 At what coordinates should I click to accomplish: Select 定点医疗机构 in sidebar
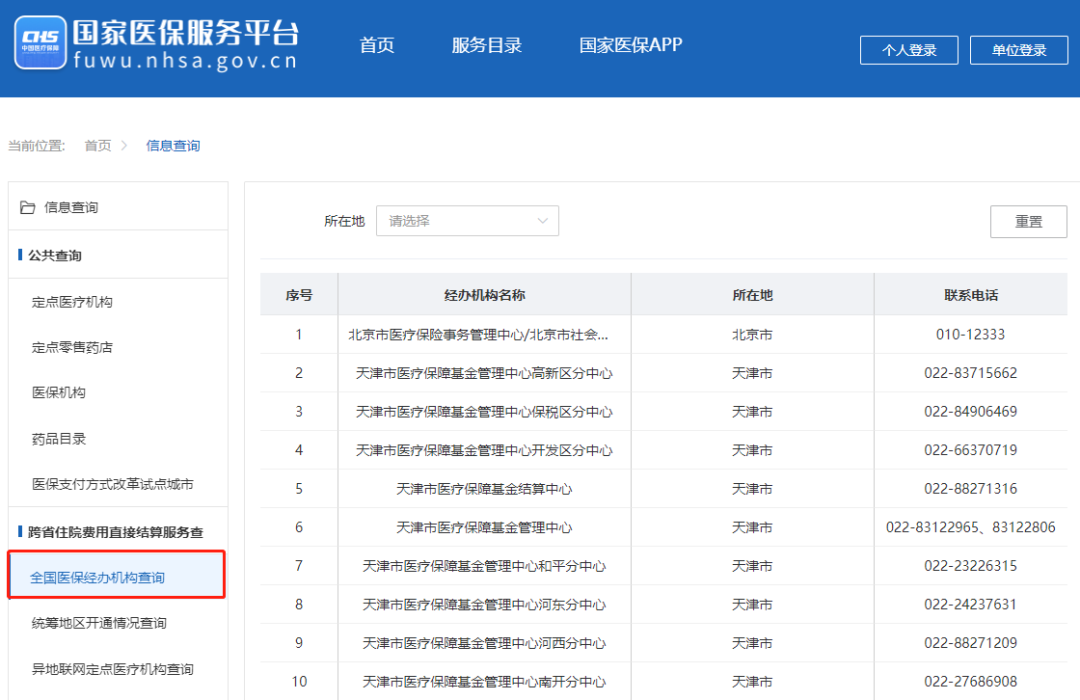(x=72, y=302)
